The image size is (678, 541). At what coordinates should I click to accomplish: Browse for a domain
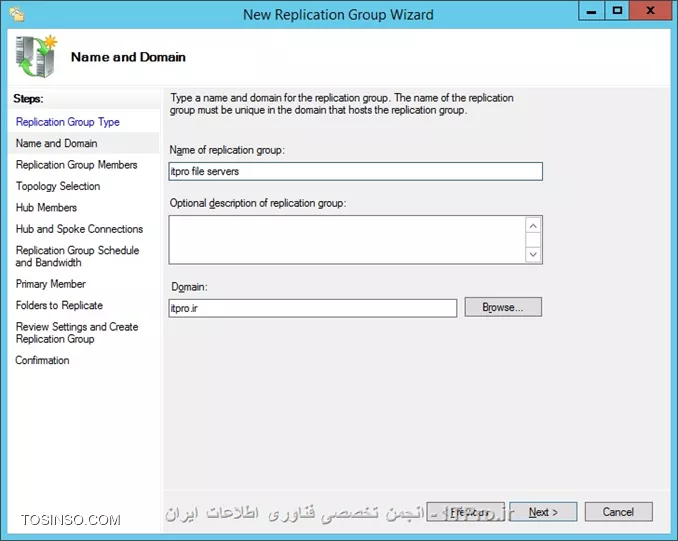503,307
